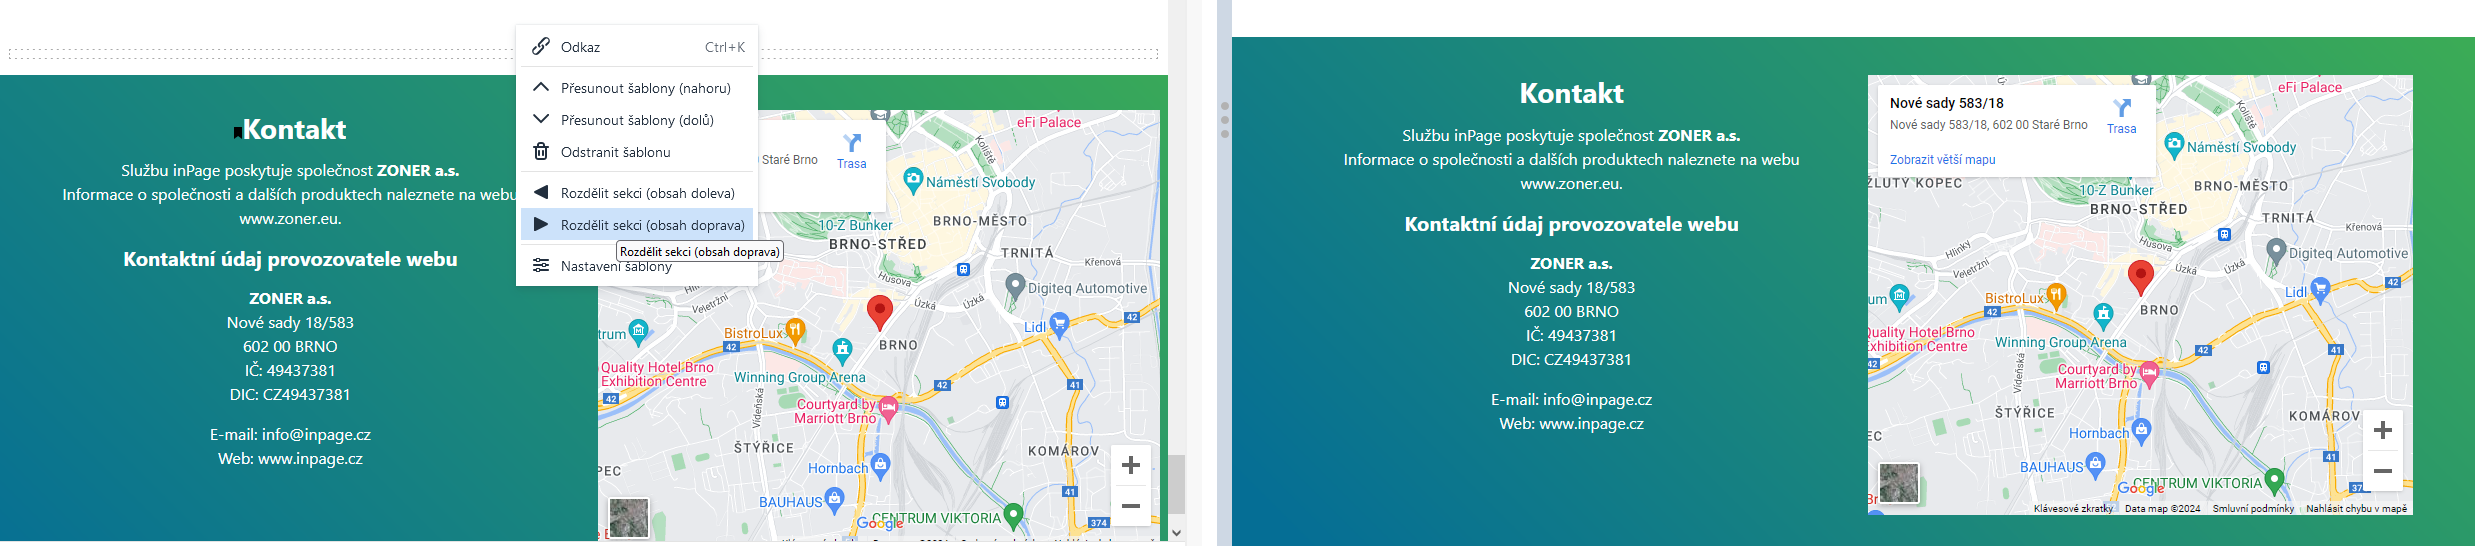2475x546 pixels.
Task: Click Nahlásit chybu v mapě link
Action: pyautogui.click(x=2356, y=509)
